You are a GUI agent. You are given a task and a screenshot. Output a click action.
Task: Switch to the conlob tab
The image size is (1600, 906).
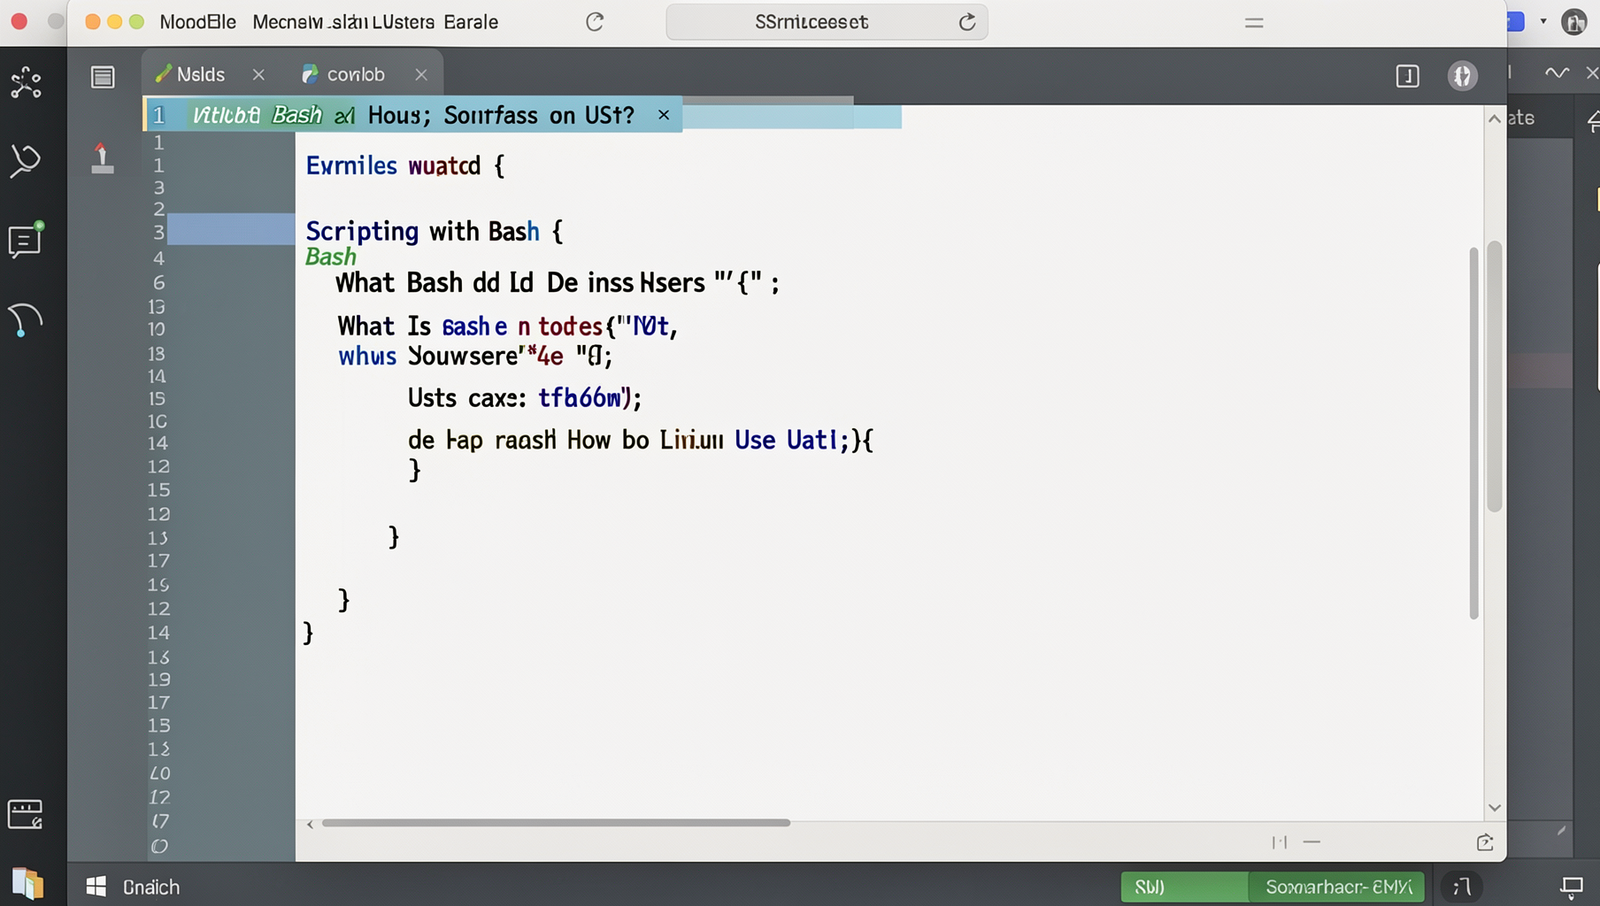point(344,75)
